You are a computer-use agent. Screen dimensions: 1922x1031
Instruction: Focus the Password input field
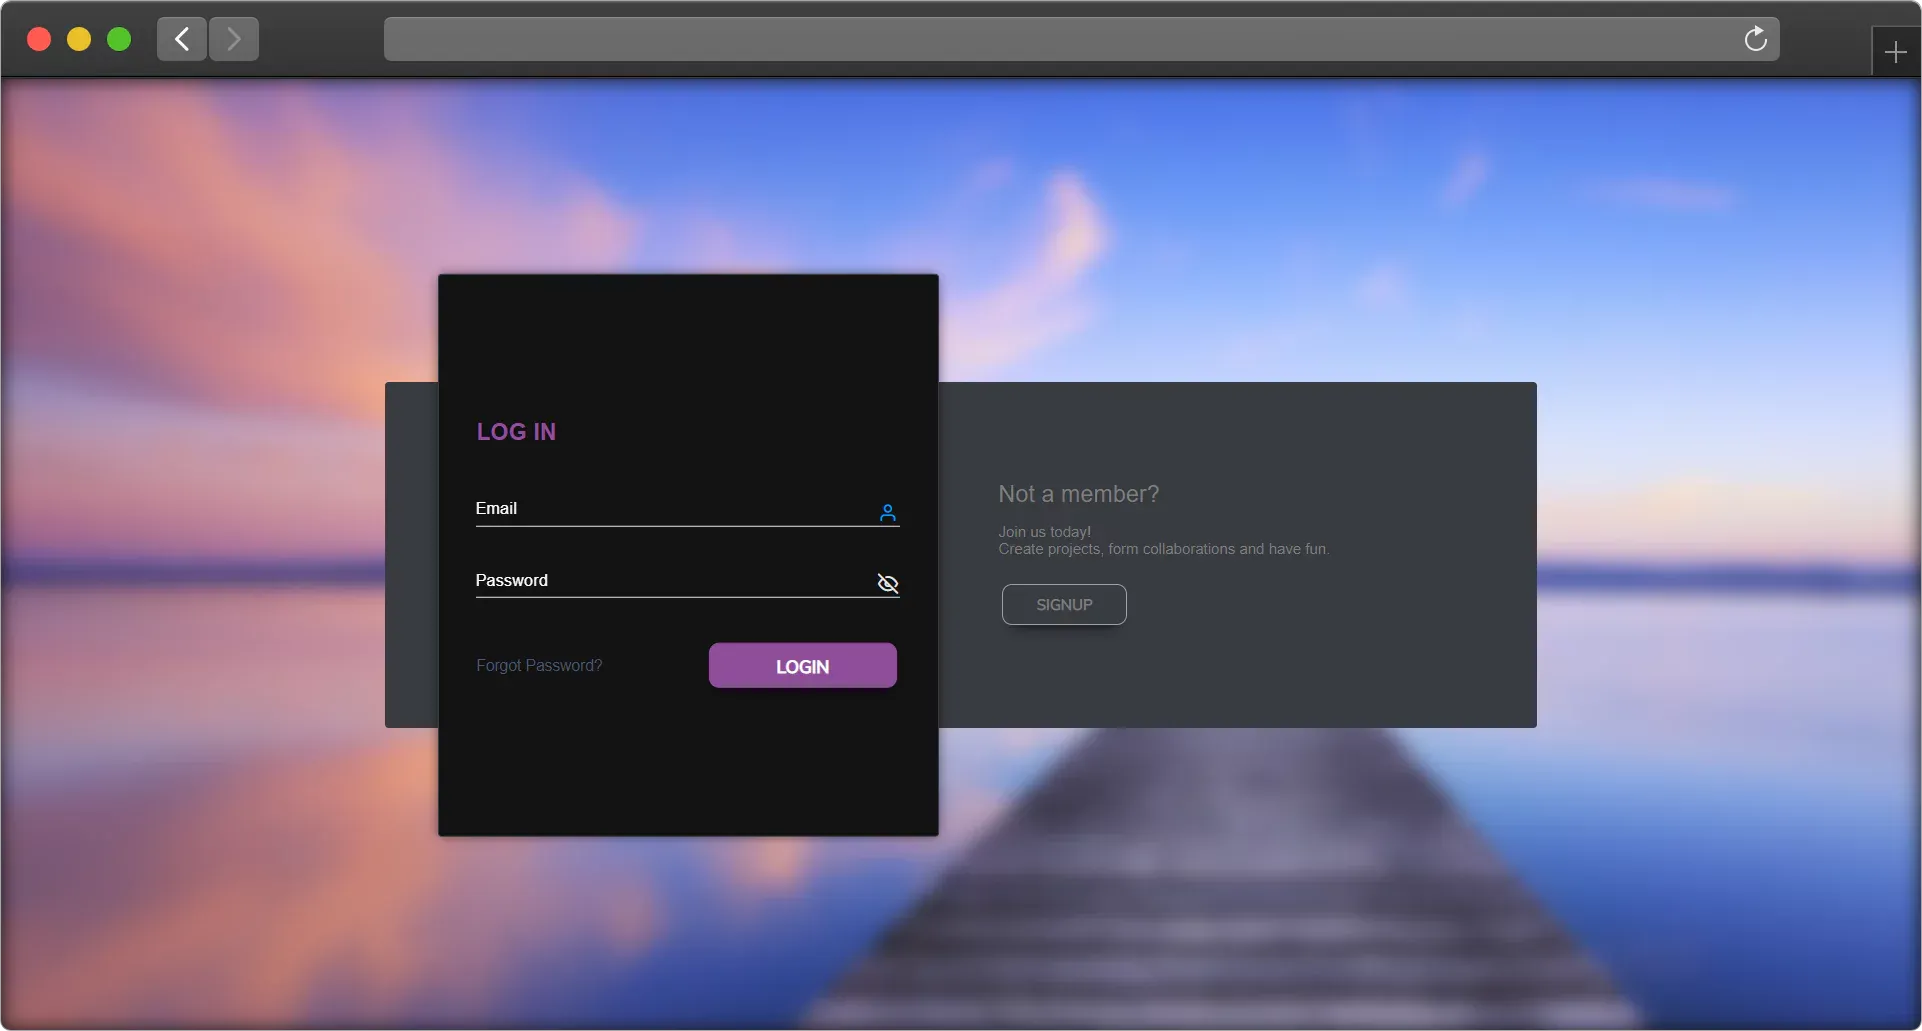(687, 582)
